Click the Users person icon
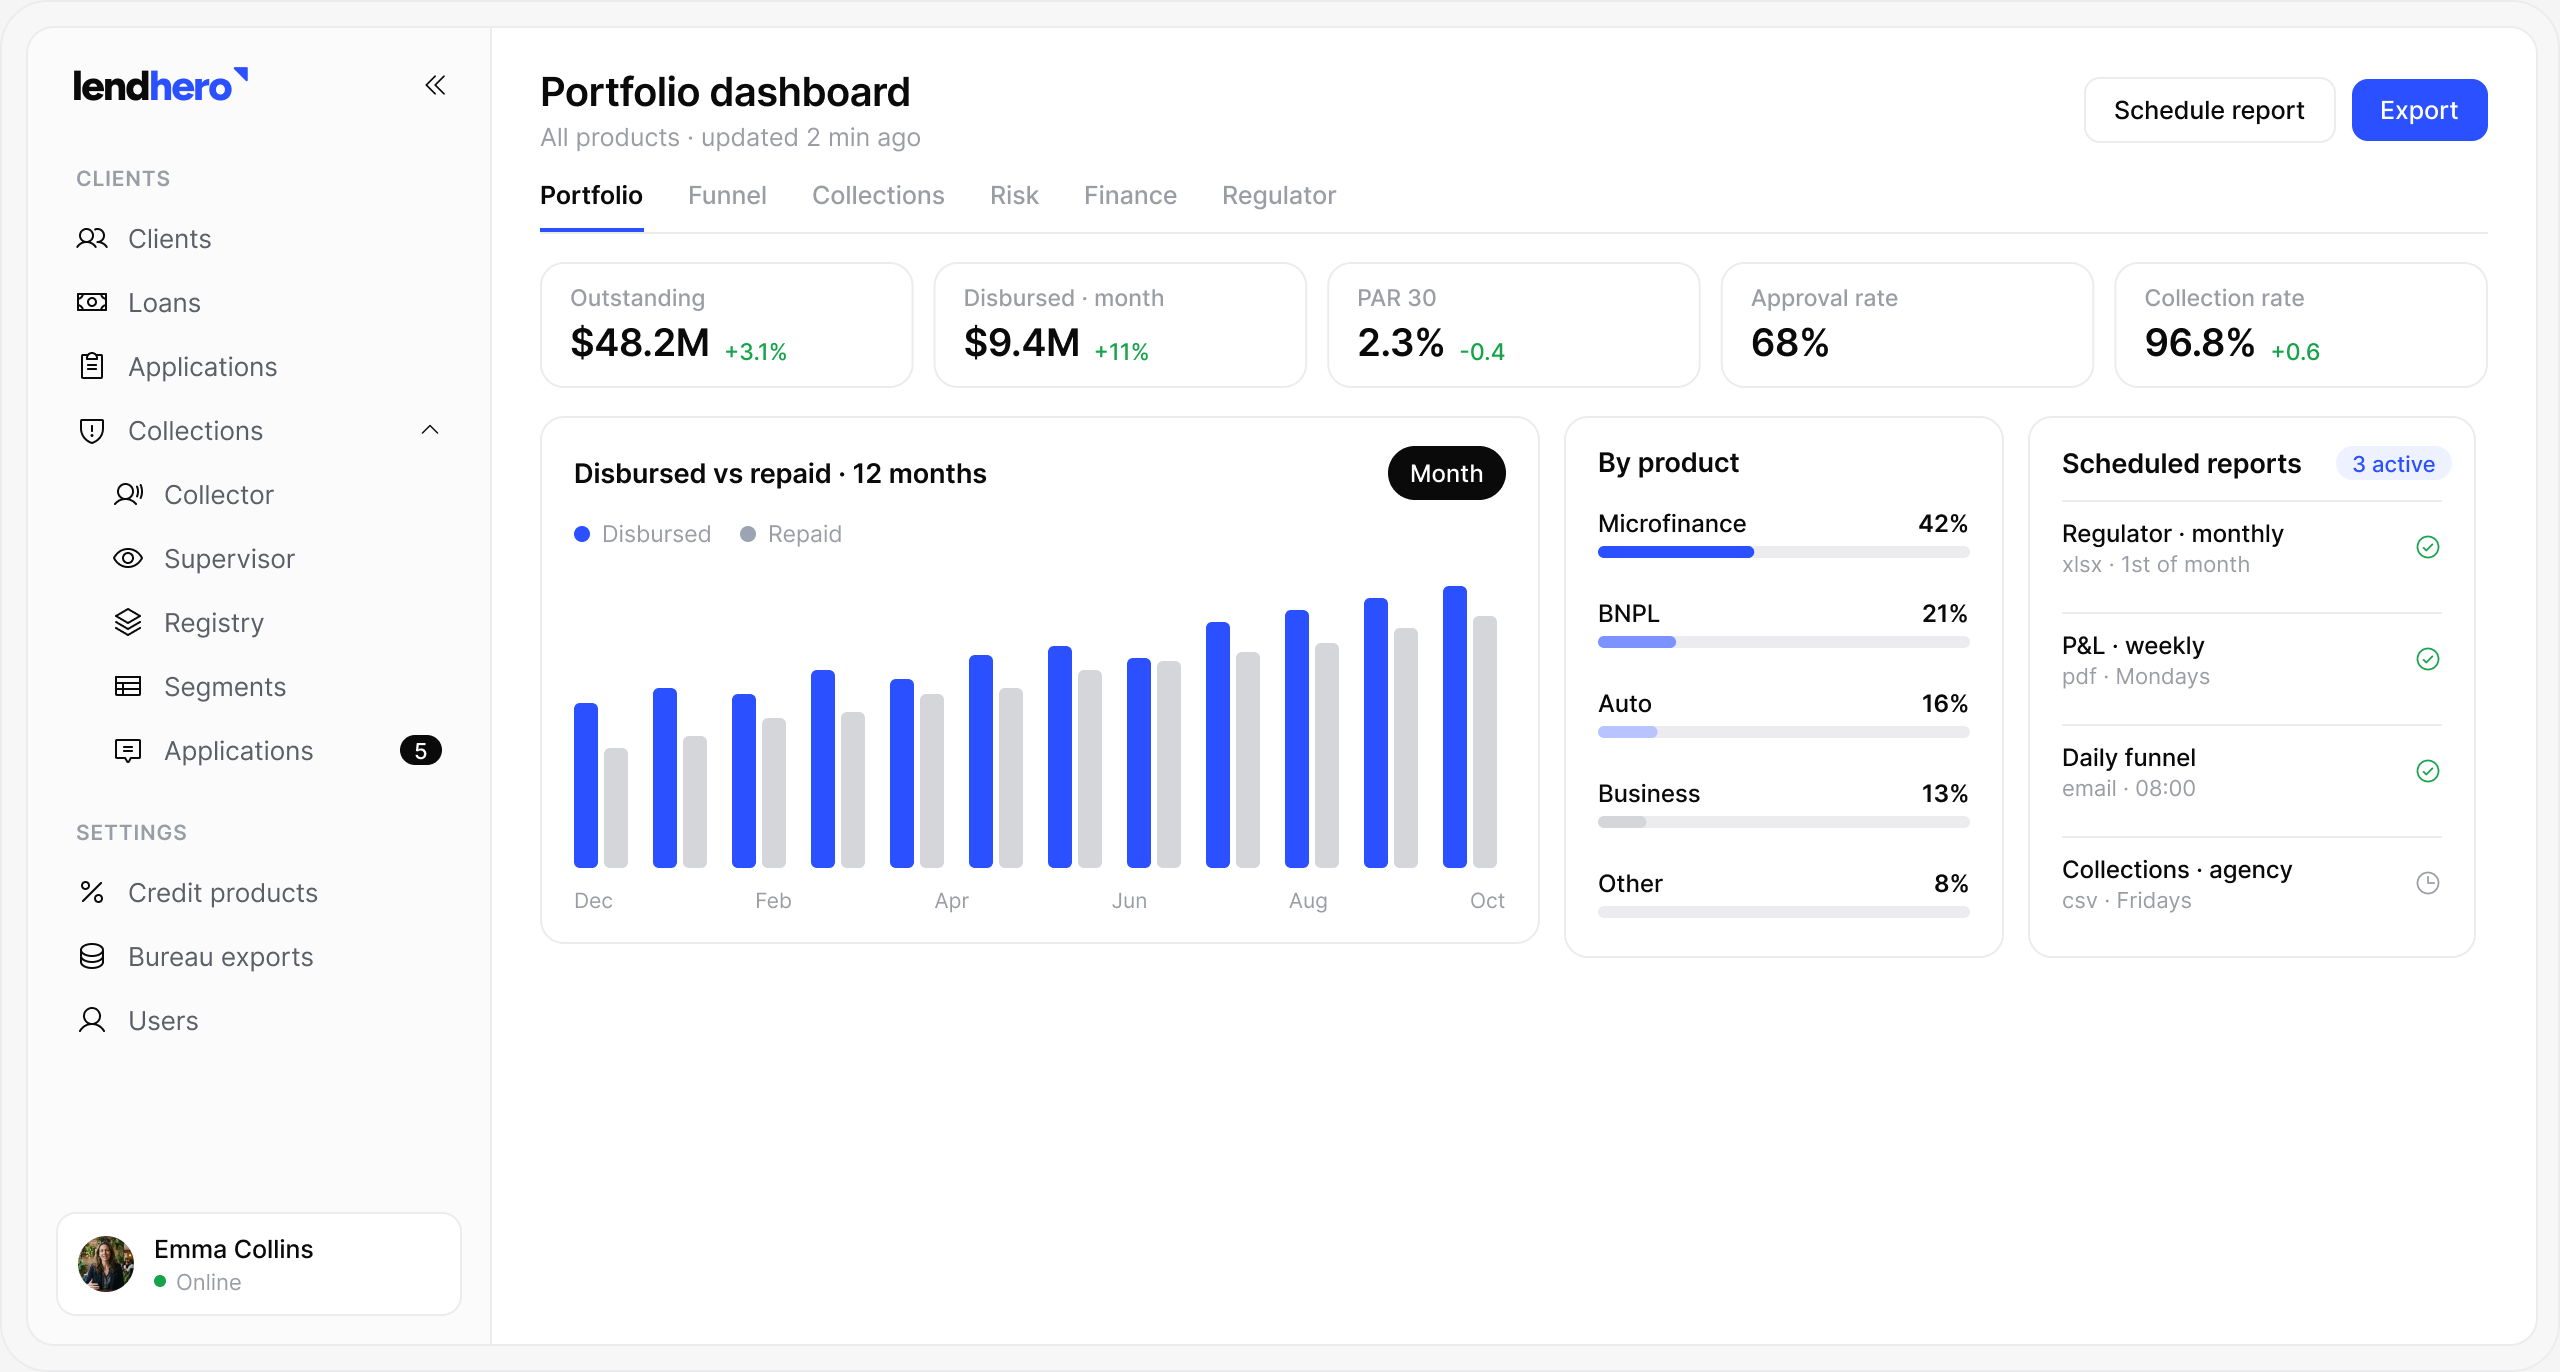Viewport: 2560px width, 1372px height. pyautogui.click(x=92, y=1020)
